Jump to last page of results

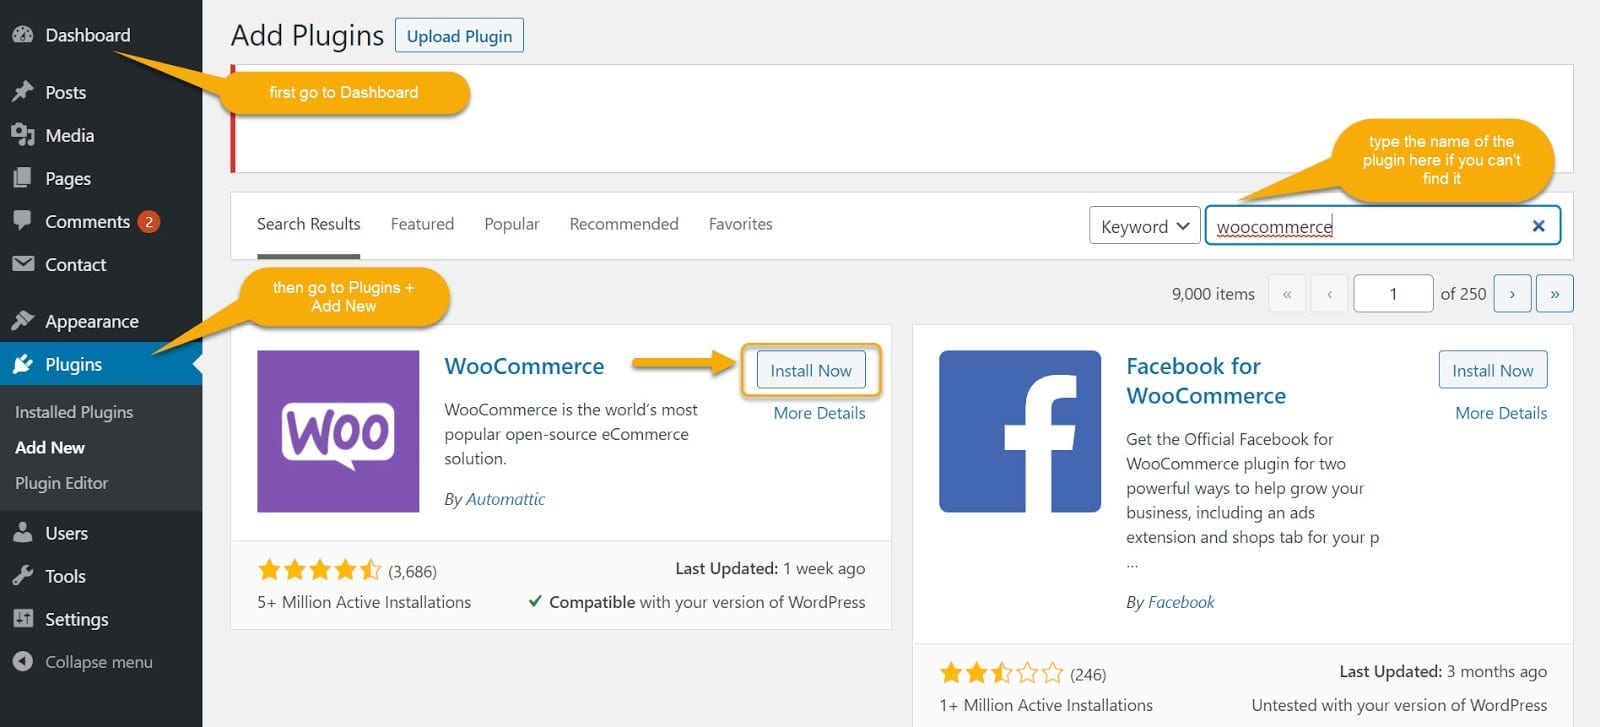coord(1554,294)
